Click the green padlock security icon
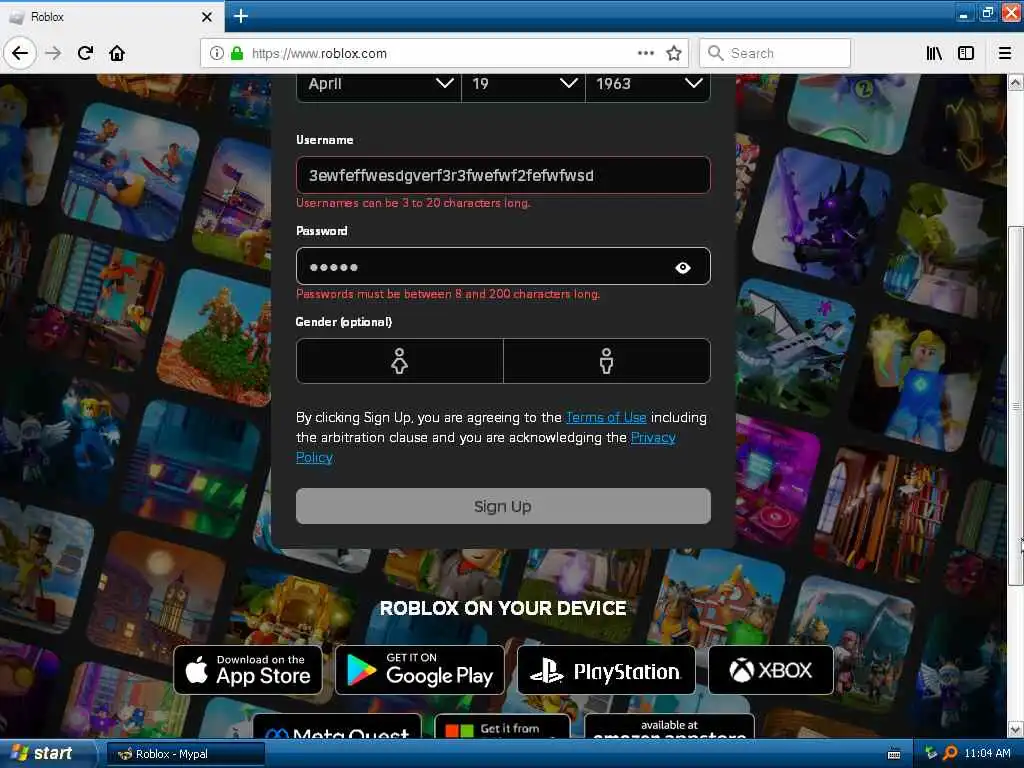The image size is (1024, 768). pos(237,53)
